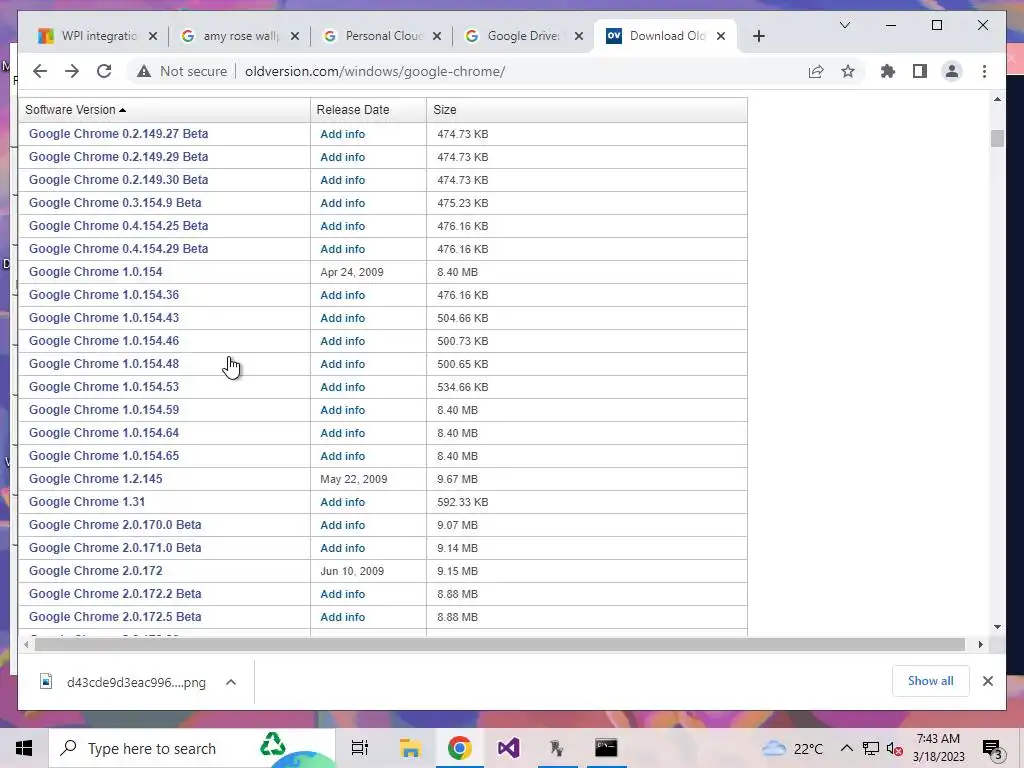Image resolution: width=1024 pixels, height=768 pixels.
Task: Go back to the previous page
Action: click(40, 71)
